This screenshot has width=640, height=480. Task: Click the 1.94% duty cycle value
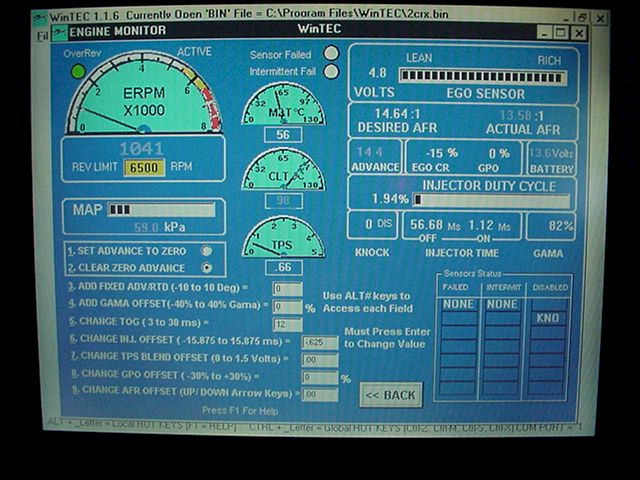click(390, 199)
